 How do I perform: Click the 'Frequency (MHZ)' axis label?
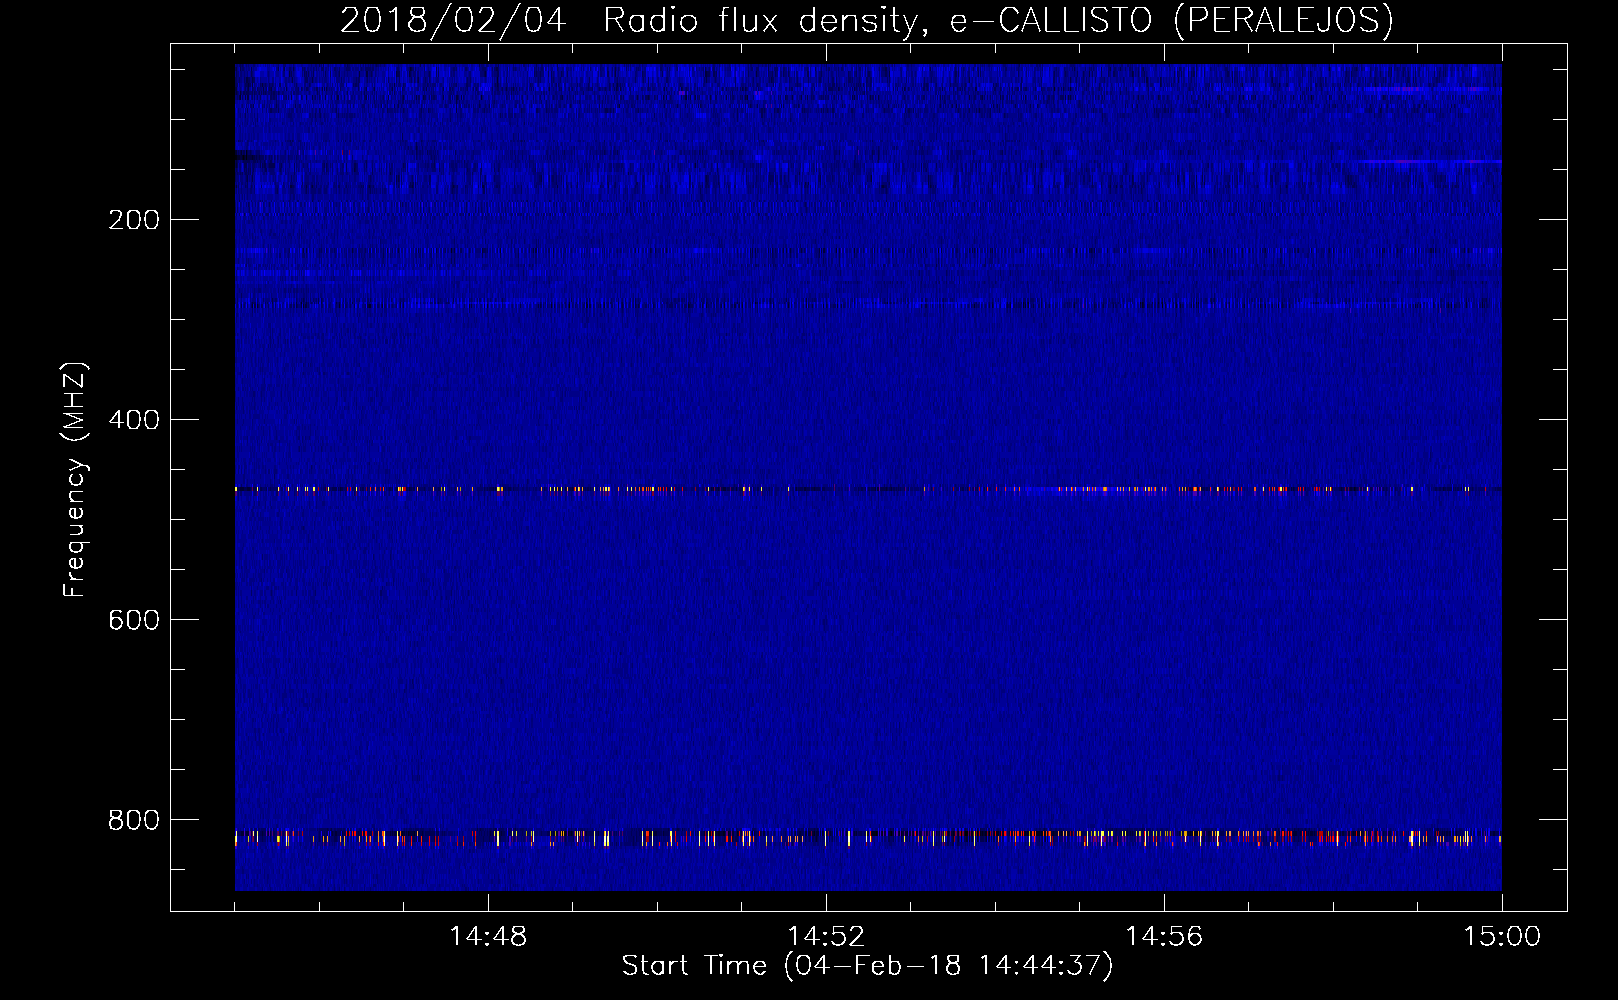tap(75, 480)
